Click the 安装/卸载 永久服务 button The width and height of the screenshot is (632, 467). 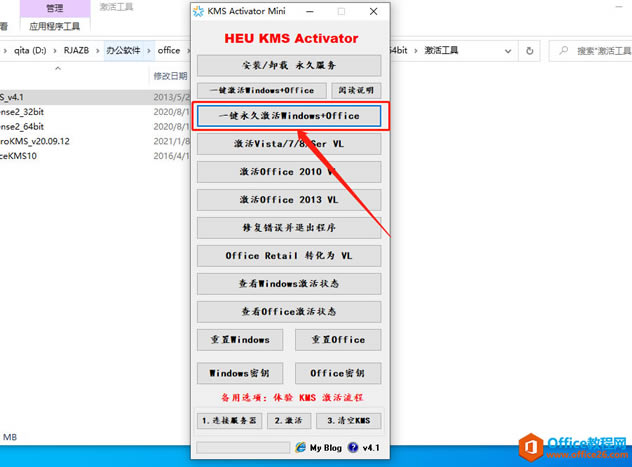(x=289, y=65)
